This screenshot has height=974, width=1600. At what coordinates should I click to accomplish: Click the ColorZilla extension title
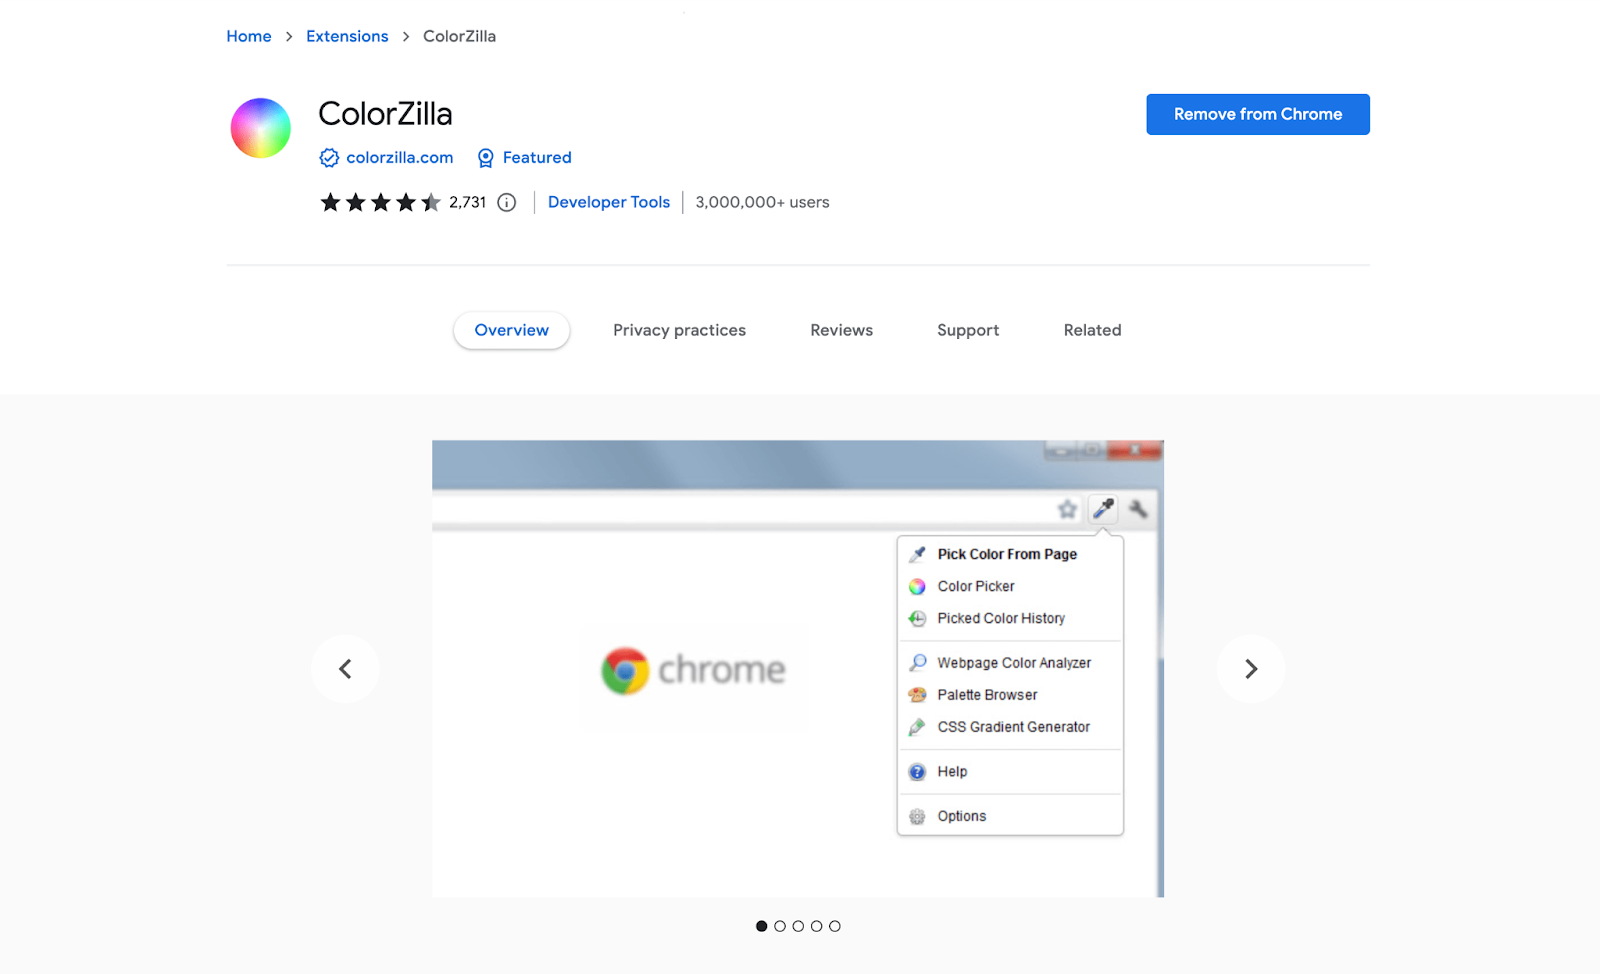[x=385, y=114]
